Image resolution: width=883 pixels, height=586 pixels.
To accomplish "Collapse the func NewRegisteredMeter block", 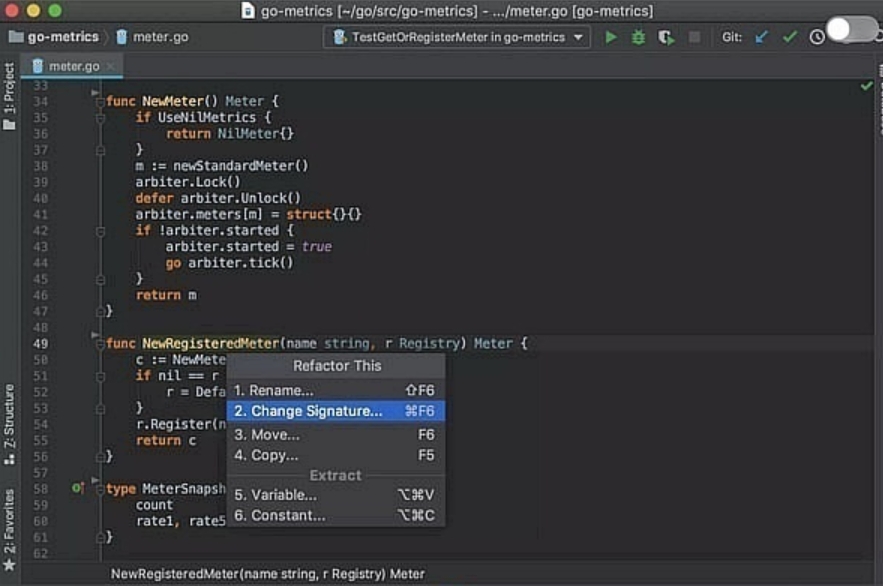I will 100,344.
